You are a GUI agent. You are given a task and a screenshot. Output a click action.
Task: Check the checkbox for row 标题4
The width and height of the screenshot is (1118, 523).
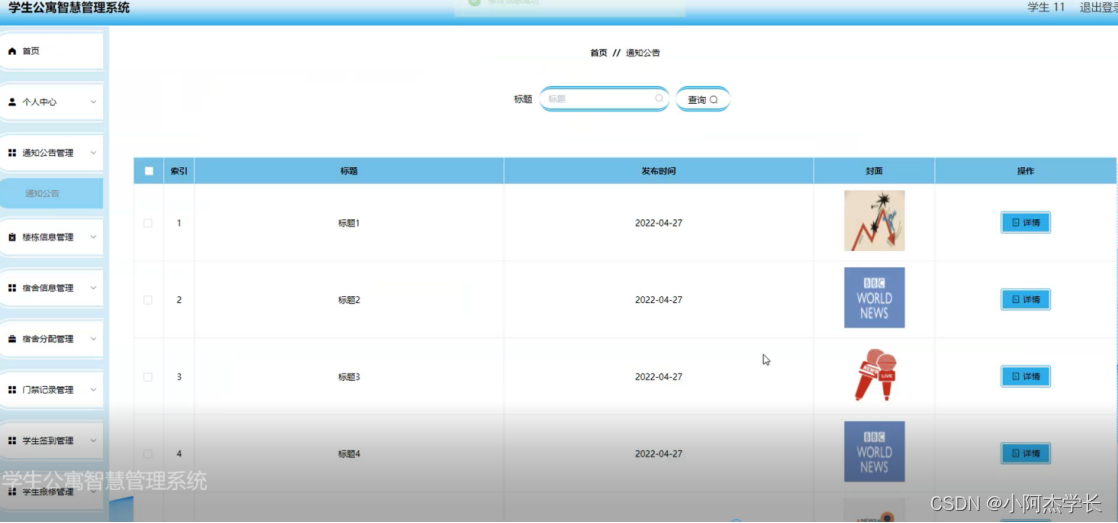click(x=148, y=454)
